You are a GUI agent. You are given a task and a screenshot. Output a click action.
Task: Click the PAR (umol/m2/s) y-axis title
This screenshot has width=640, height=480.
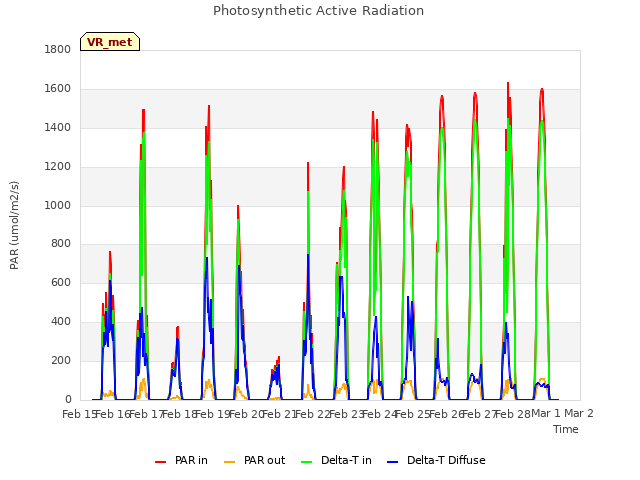[14, 225]
